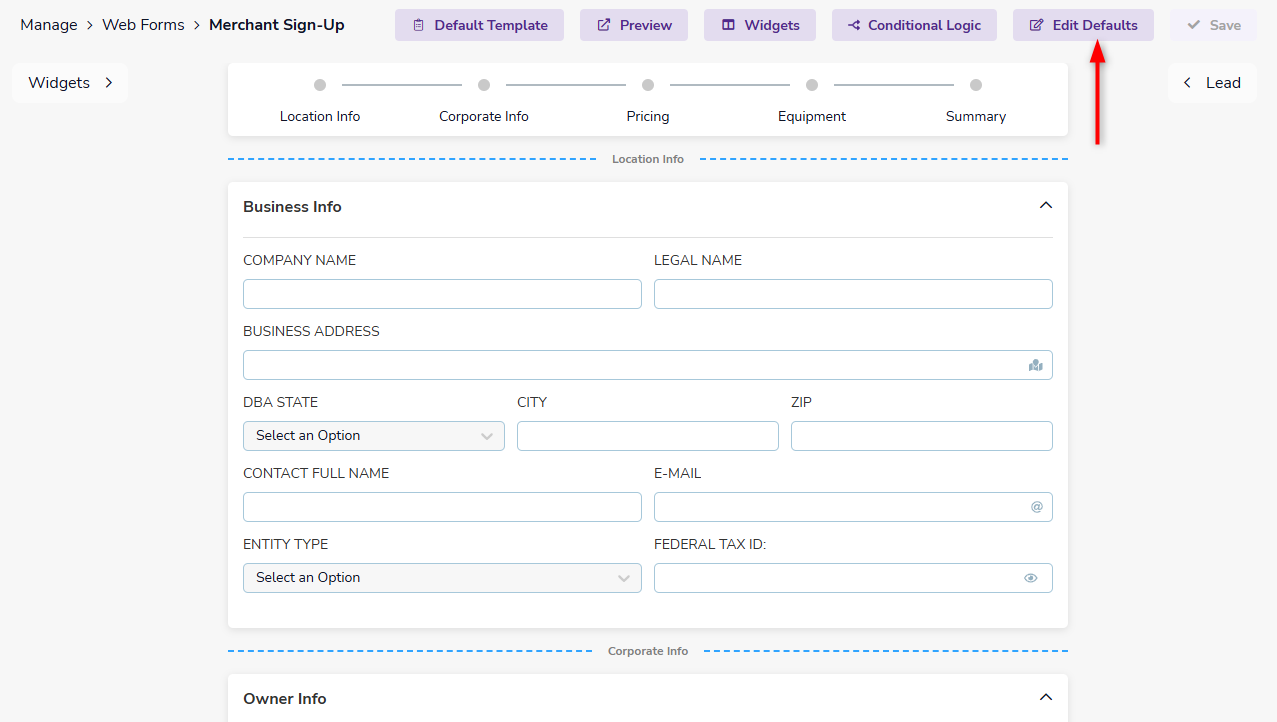Open the Entity Type dropdown
Image resolution: width=1277 pixels, height=722 pixels.
click(x=441, y=578)
